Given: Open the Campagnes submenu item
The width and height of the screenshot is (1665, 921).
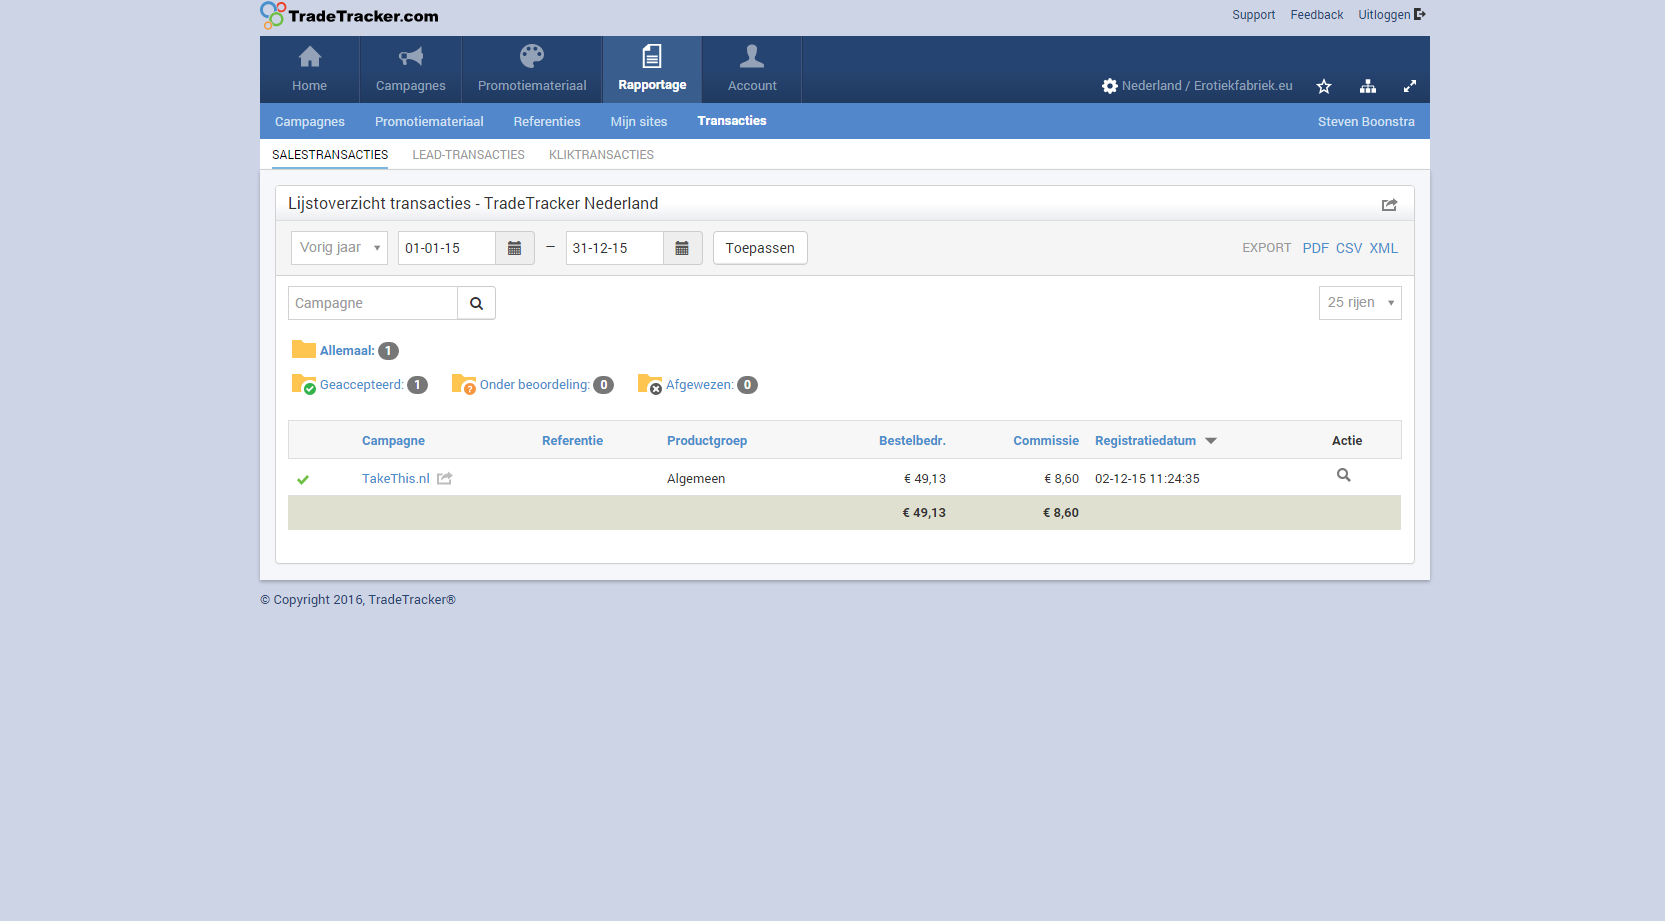Looking at the screenshot, I should point(310,121).
